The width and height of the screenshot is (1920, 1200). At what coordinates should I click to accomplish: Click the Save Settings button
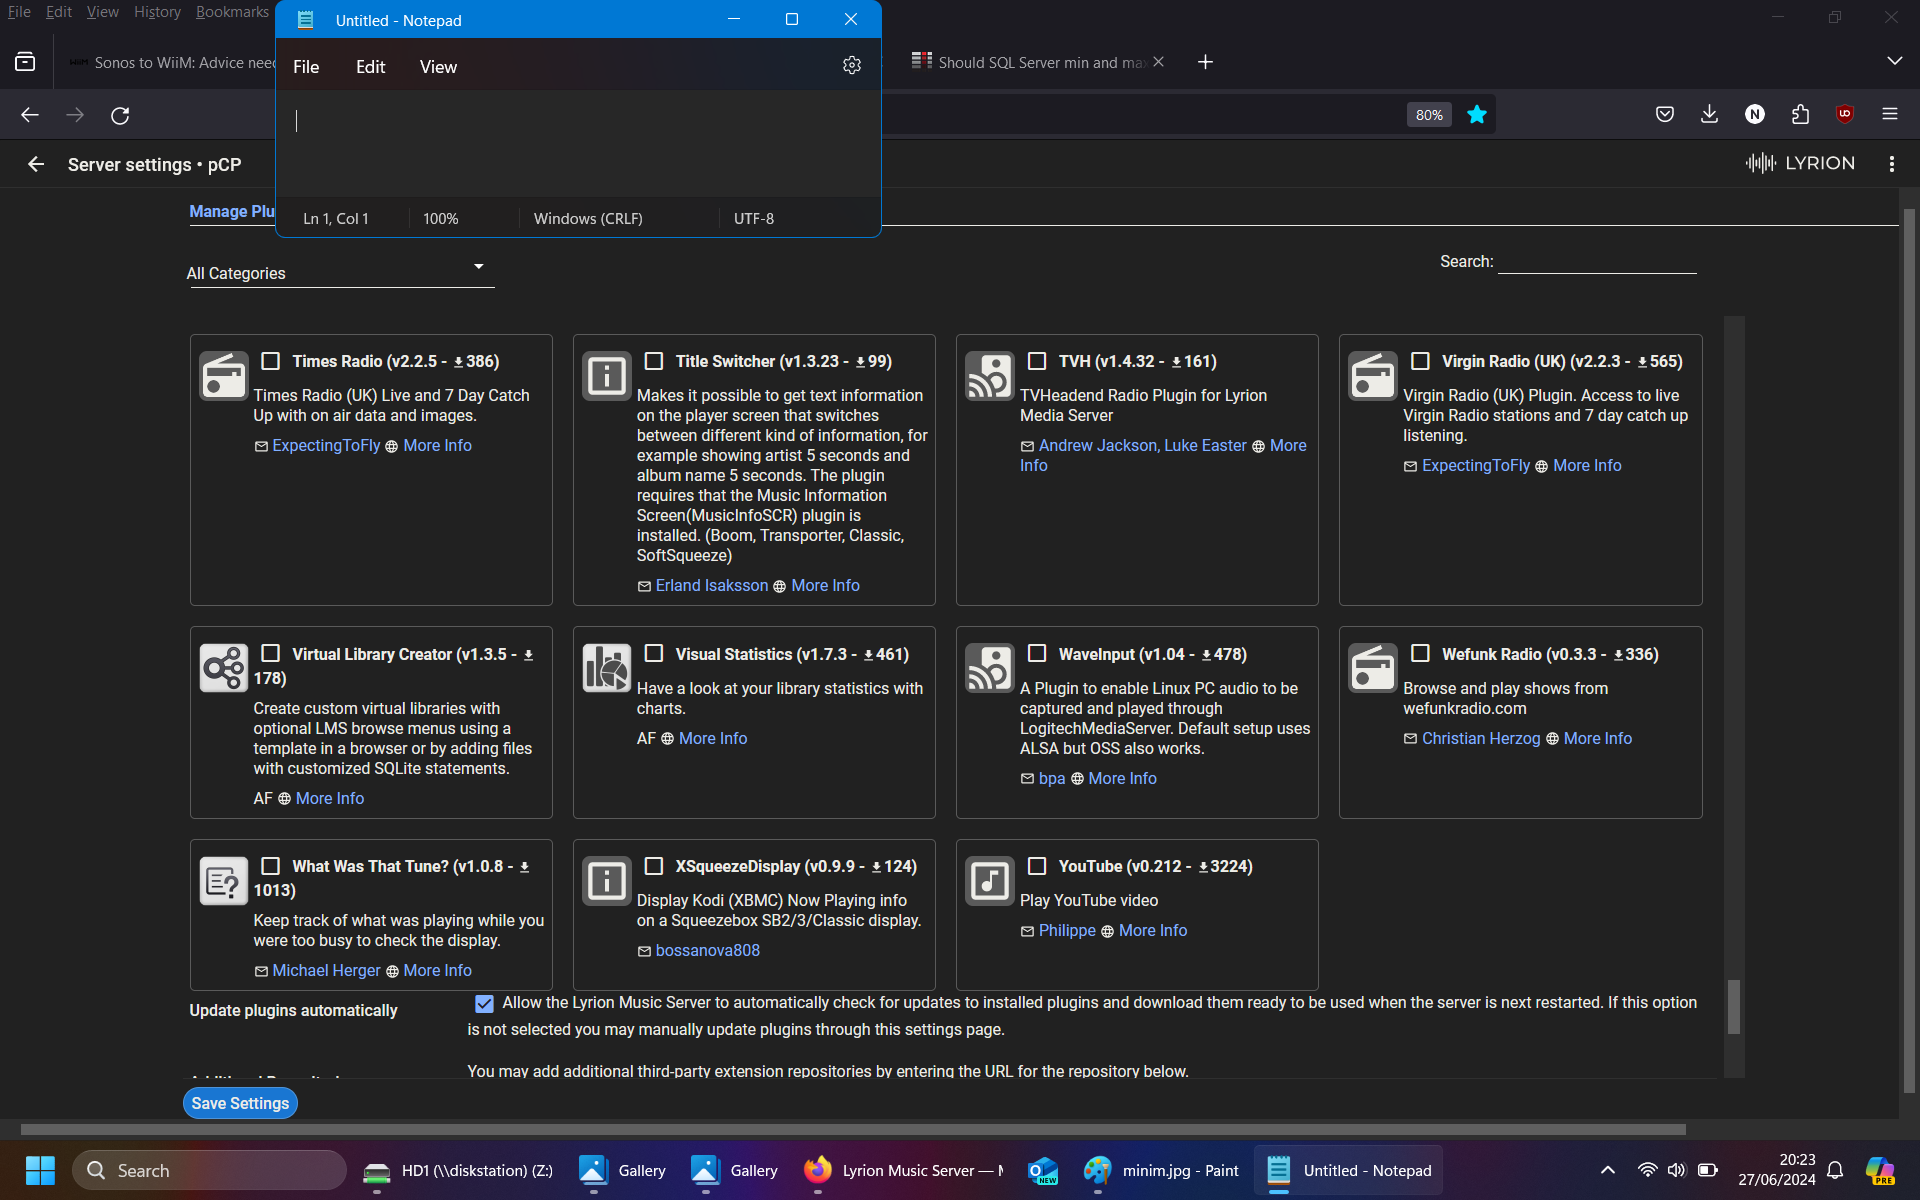point(240,1103)
